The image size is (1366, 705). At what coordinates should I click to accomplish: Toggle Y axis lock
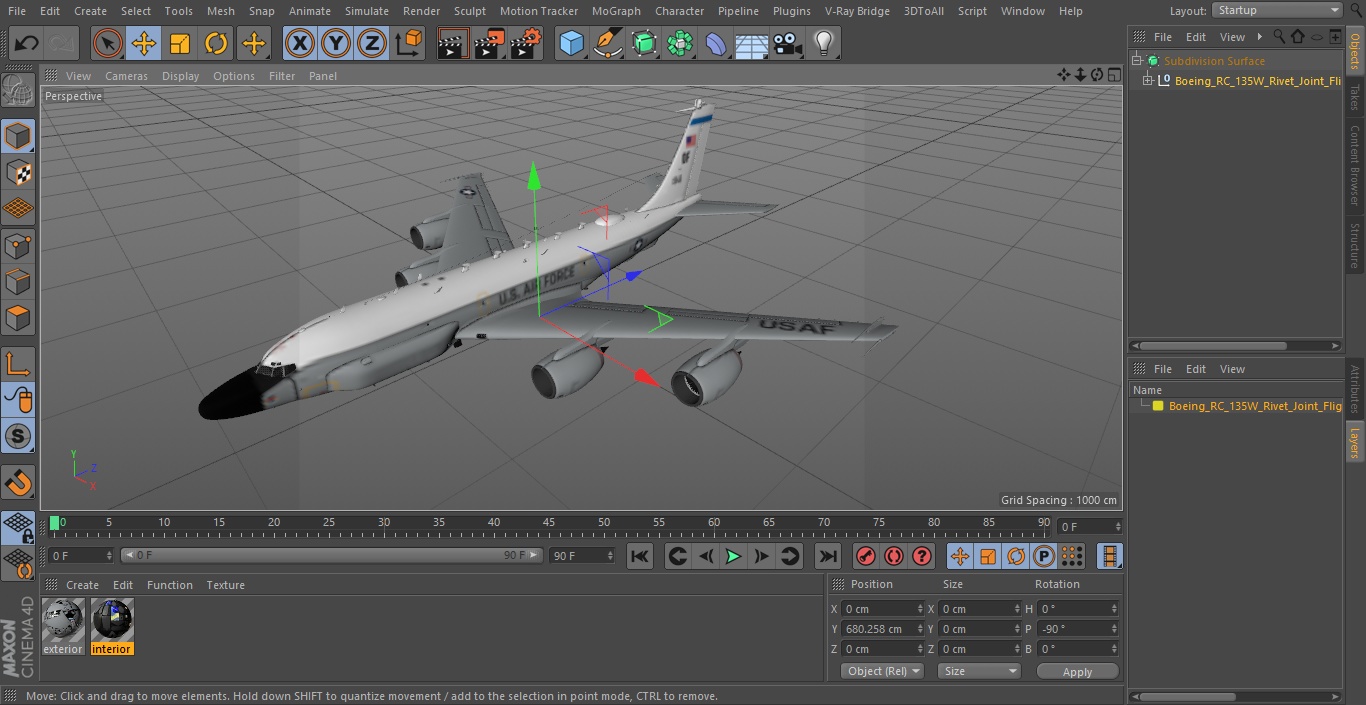336,43
